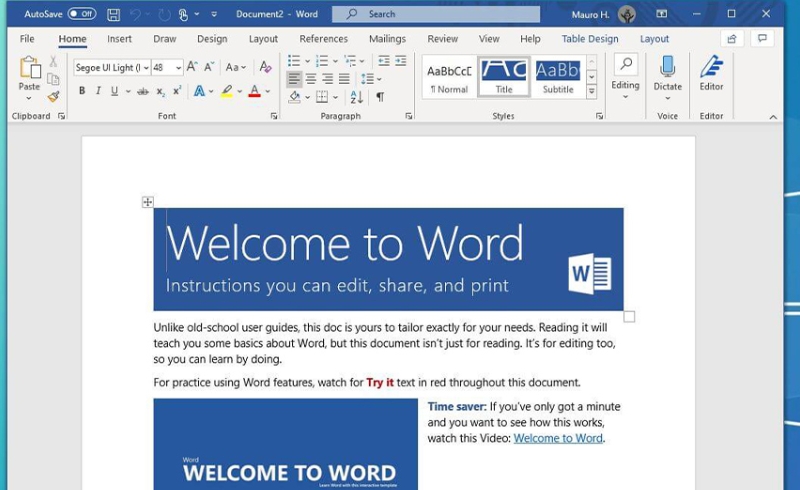This screenshot has width=800, height=490.
Task: Open Font dialog launcher
Action: pos(274,116)
